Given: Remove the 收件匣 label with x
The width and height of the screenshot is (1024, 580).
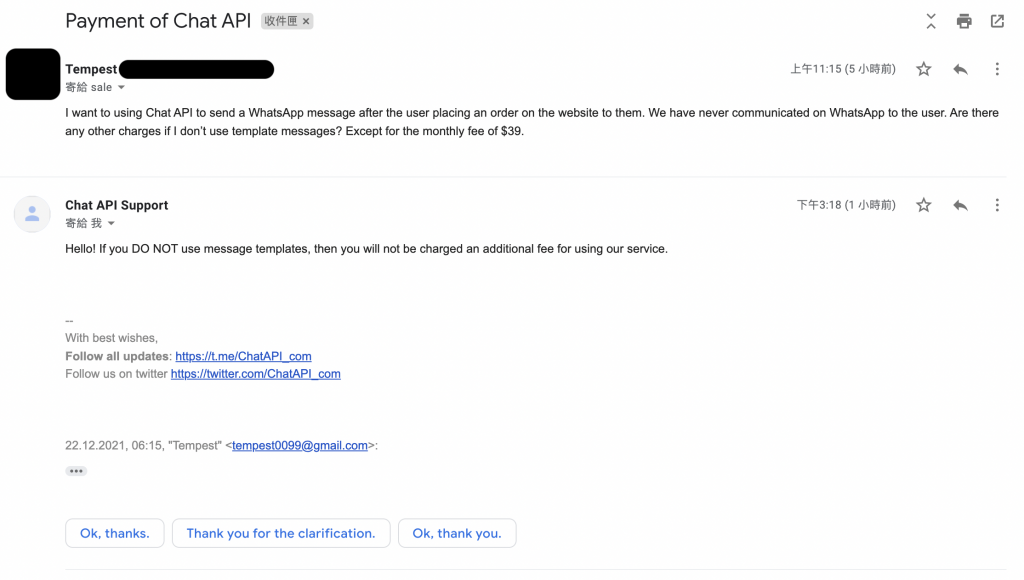Looking at the screenshot, I should tap(306, 21).
